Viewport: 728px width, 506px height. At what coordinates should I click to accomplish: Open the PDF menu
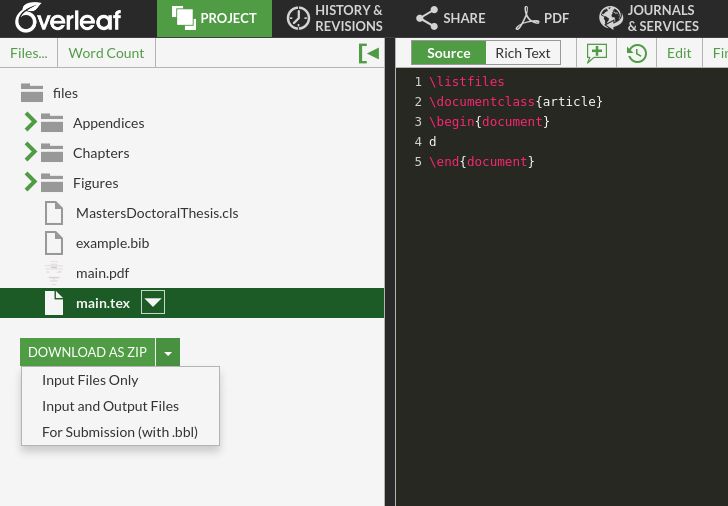[542, 19]
